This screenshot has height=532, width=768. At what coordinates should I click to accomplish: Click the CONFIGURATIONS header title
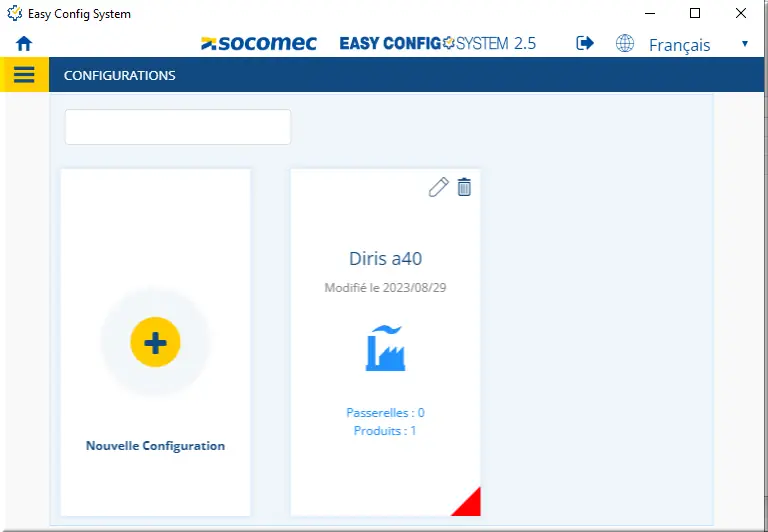click(120, 75)
